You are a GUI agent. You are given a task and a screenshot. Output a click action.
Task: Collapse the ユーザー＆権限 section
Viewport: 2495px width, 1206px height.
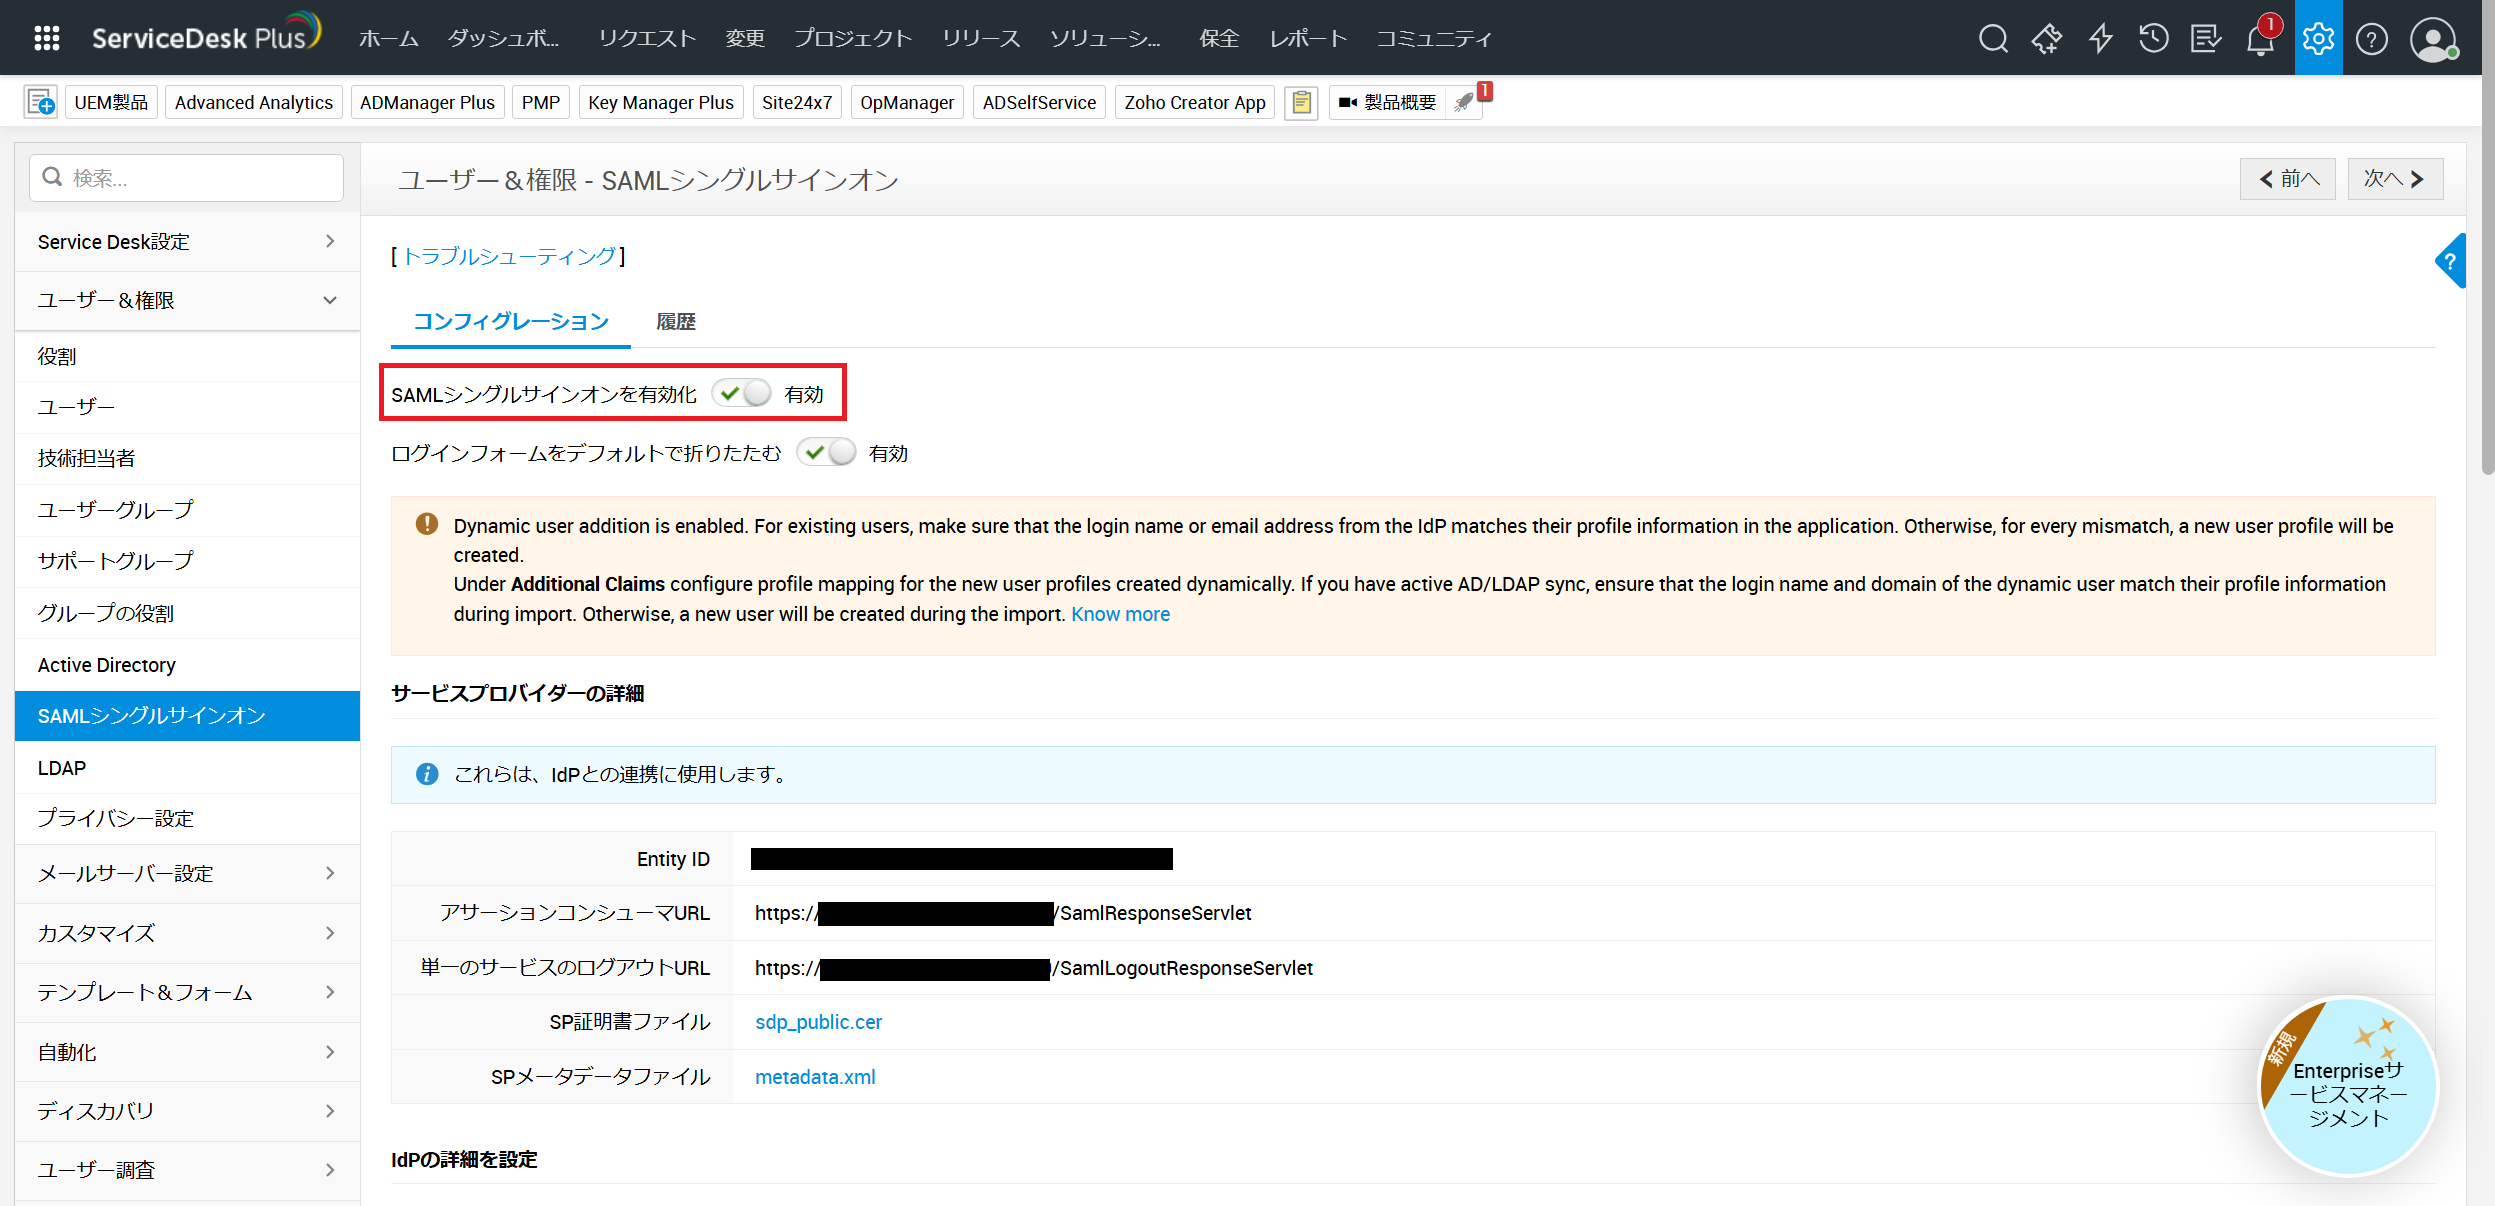pyautogui.click(x=187, y=300)
